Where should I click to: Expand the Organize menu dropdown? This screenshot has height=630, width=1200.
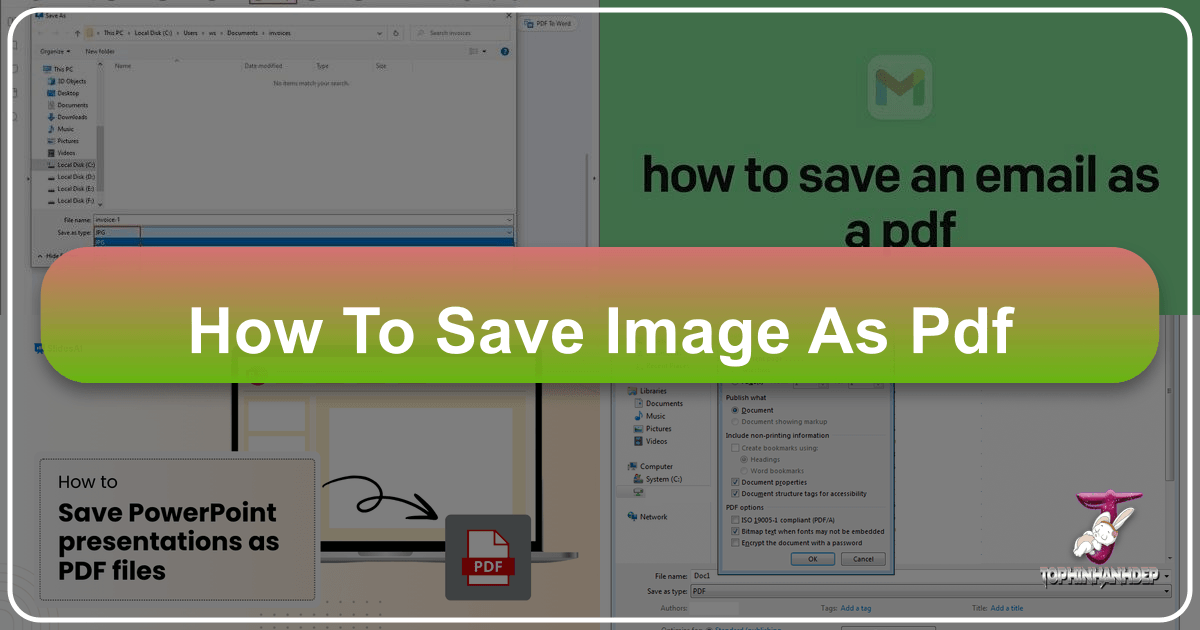(54, 51)
